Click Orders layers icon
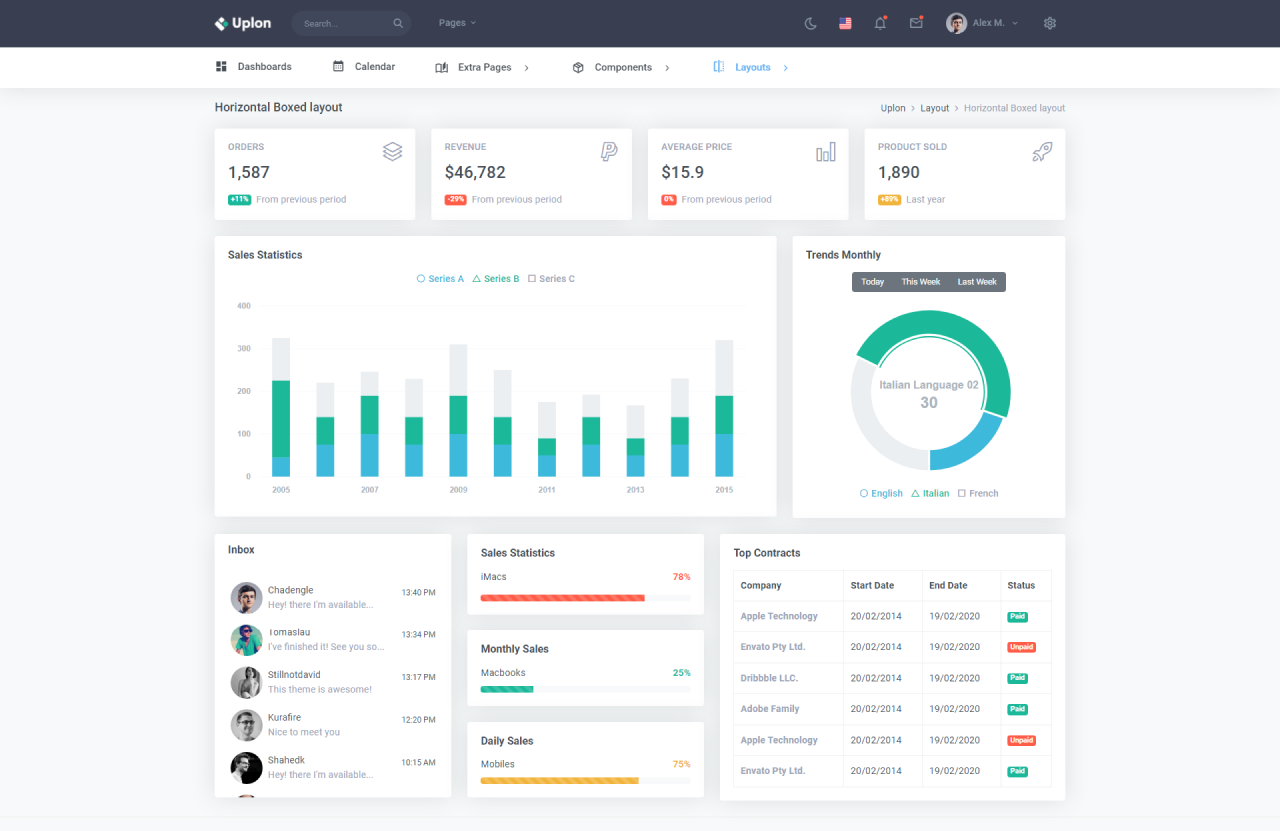The height and width of the screenshot is (831, 1280). pos(392,151)
